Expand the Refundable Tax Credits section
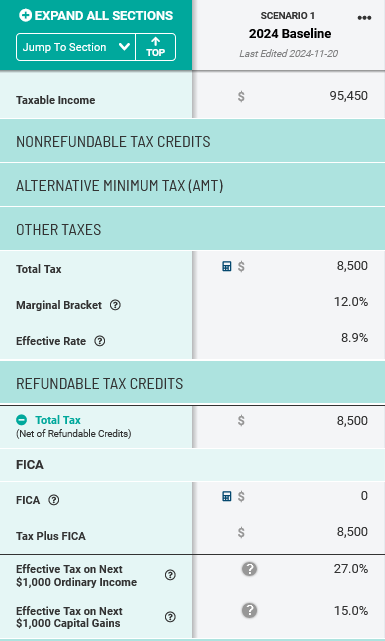 [192, 383]
